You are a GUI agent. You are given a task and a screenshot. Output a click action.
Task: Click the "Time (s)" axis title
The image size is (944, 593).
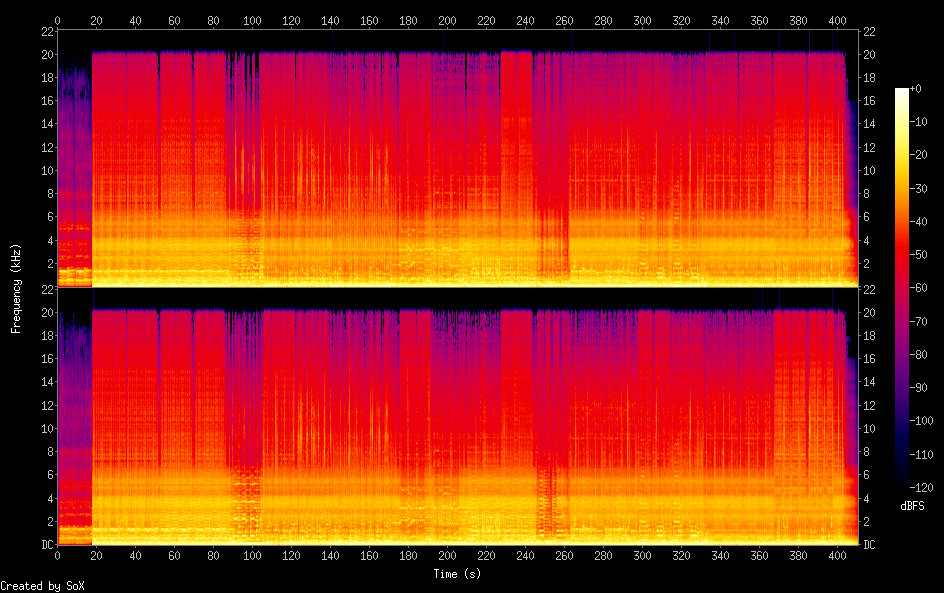[457, 574]
